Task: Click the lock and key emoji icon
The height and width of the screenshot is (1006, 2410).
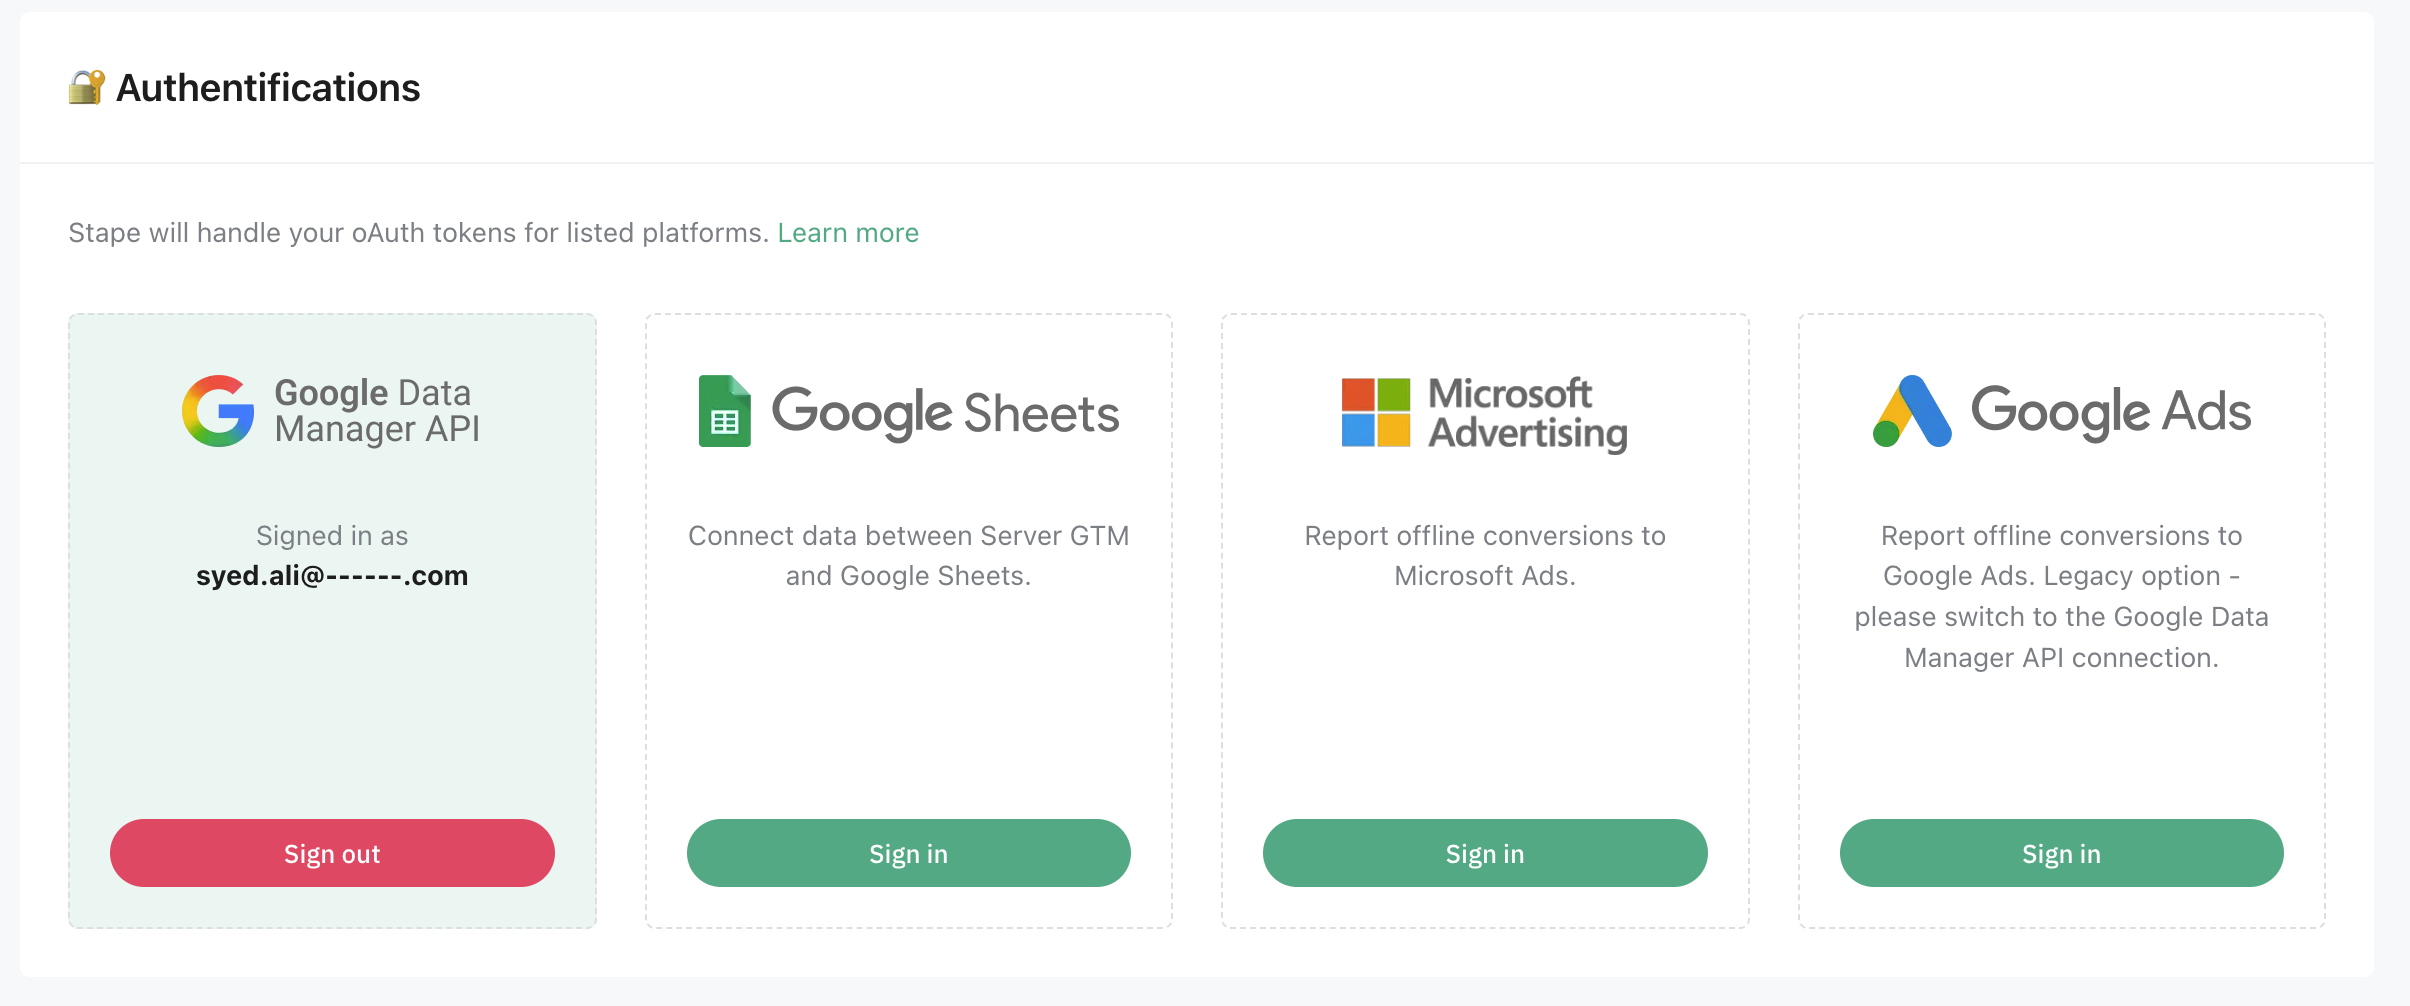Action: tap(86, 88)
